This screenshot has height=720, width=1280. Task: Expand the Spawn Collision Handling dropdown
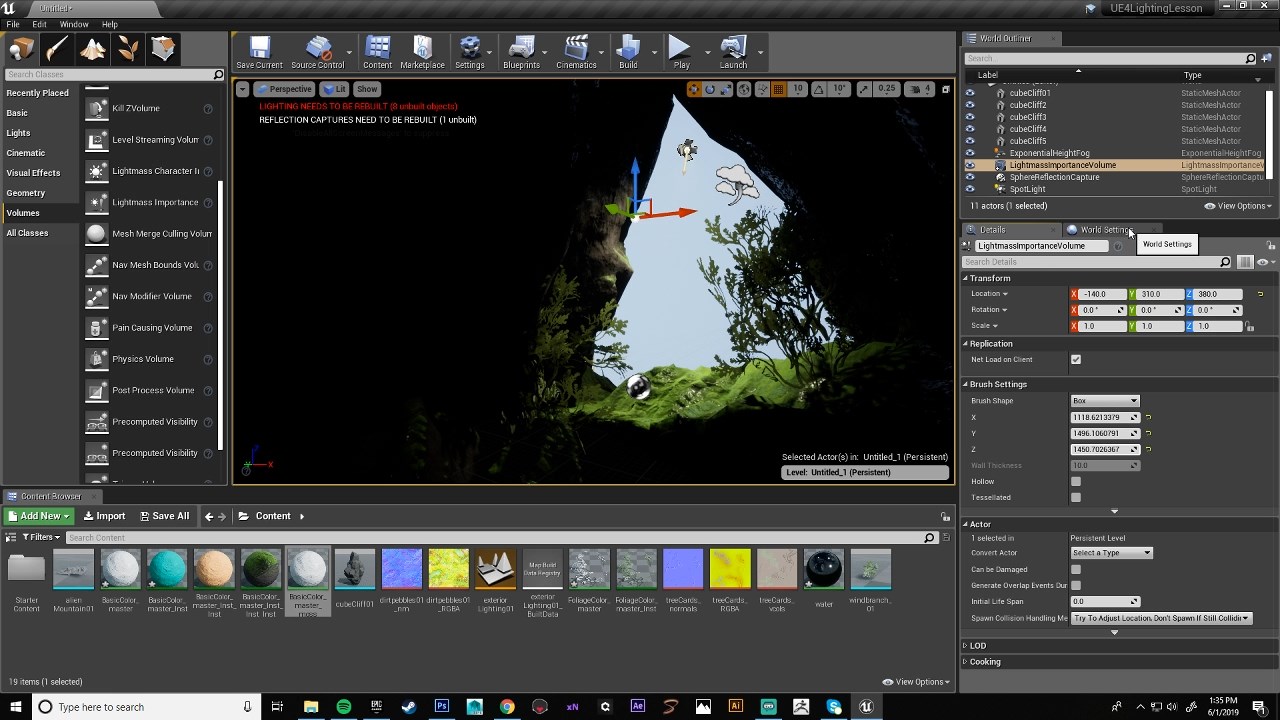tap(1160, 618)
